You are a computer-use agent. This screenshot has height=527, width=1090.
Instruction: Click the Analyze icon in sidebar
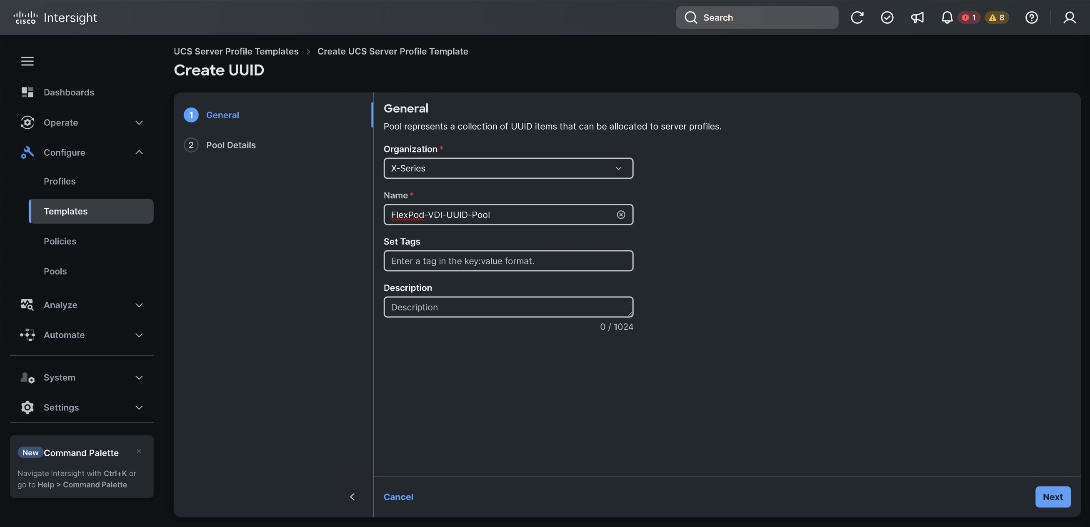[27, 305]
